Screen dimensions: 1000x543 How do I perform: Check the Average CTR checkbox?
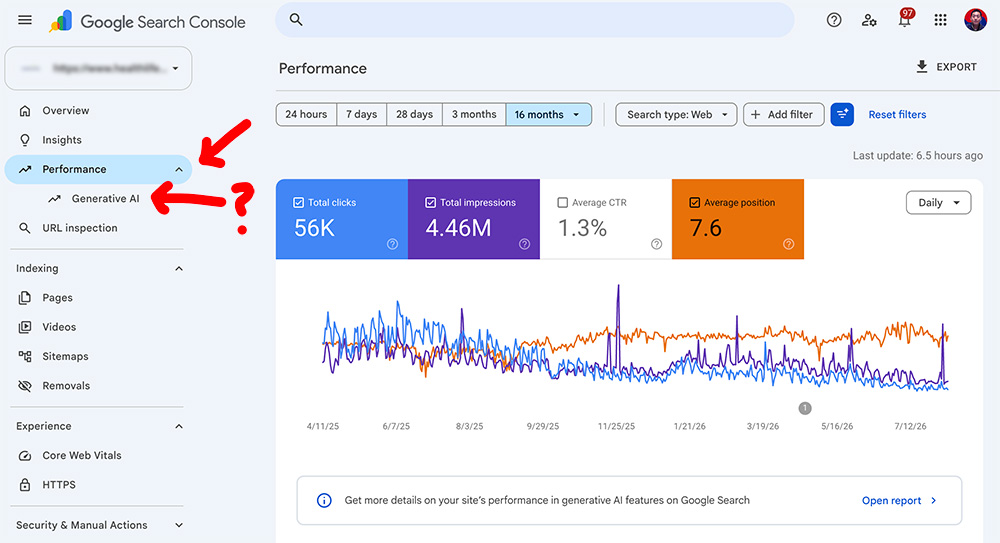pyautogui.click(x=562, y=202)
